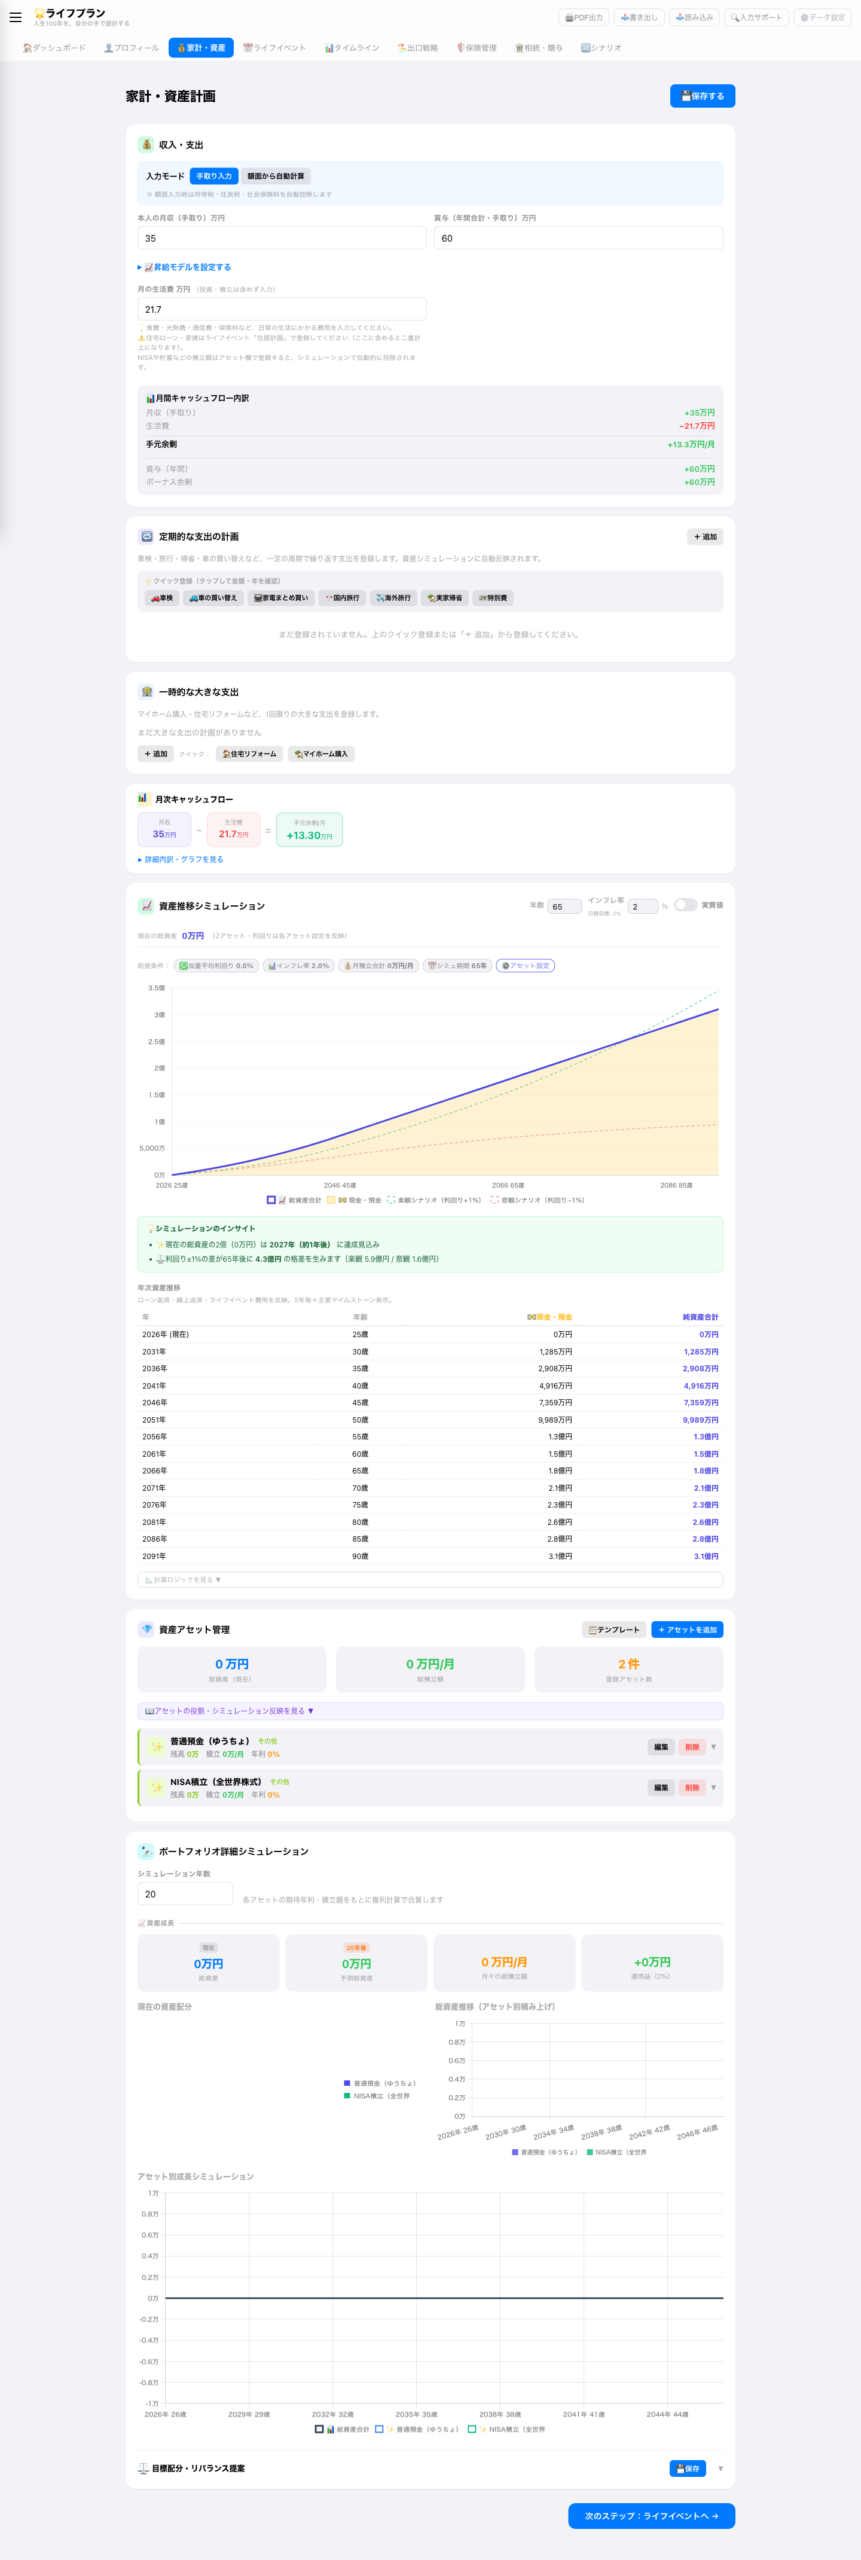861x2560 pixels.
Task: Open データ設定 gear settings
Action: tap(822, 18)
